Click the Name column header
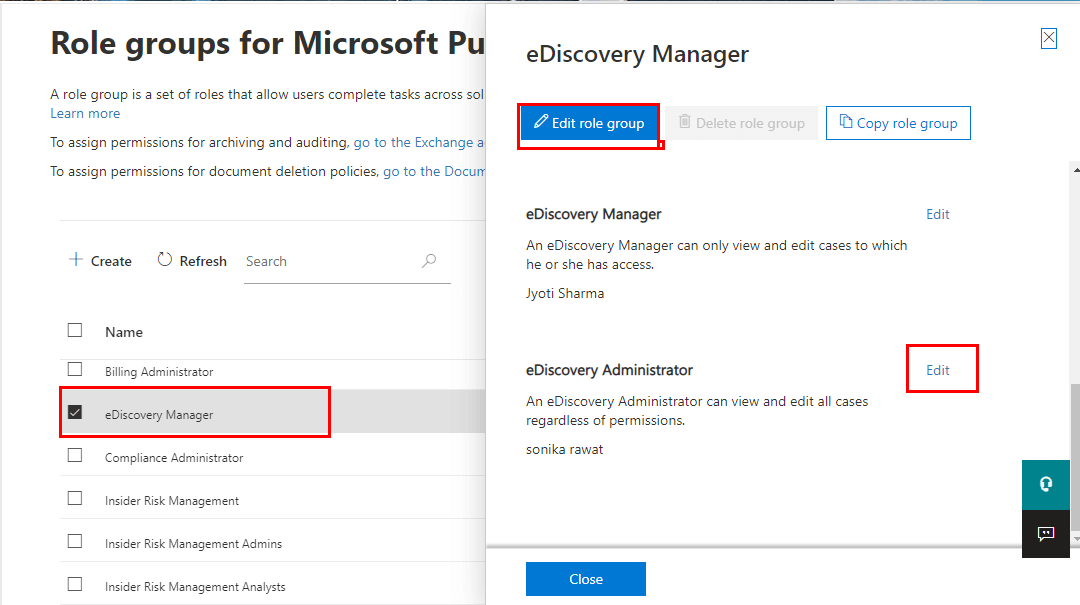Viewport: 1080px width, 605px height. (124, 332)
